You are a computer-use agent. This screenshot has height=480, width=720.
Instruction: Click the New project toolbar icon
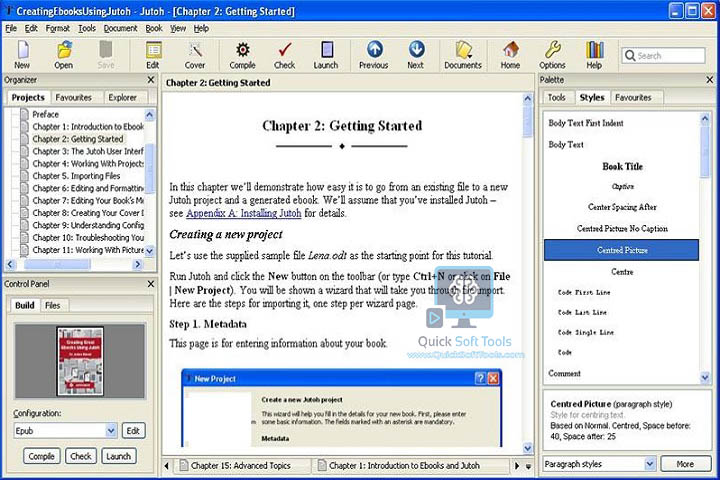click(x=22, y=55)
